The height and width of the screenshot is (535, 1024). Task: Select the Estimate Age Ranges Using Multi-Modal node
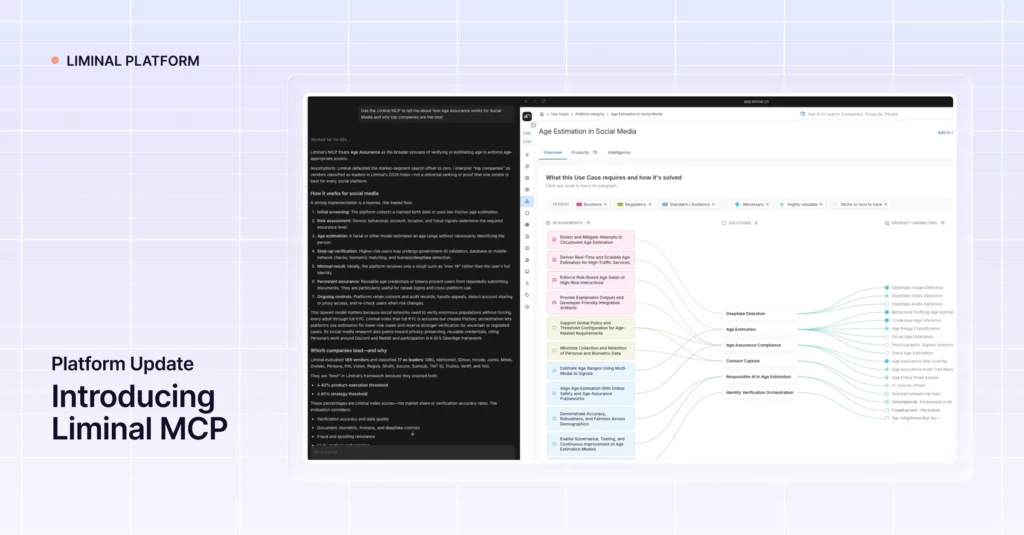click(x=590, y=370)
